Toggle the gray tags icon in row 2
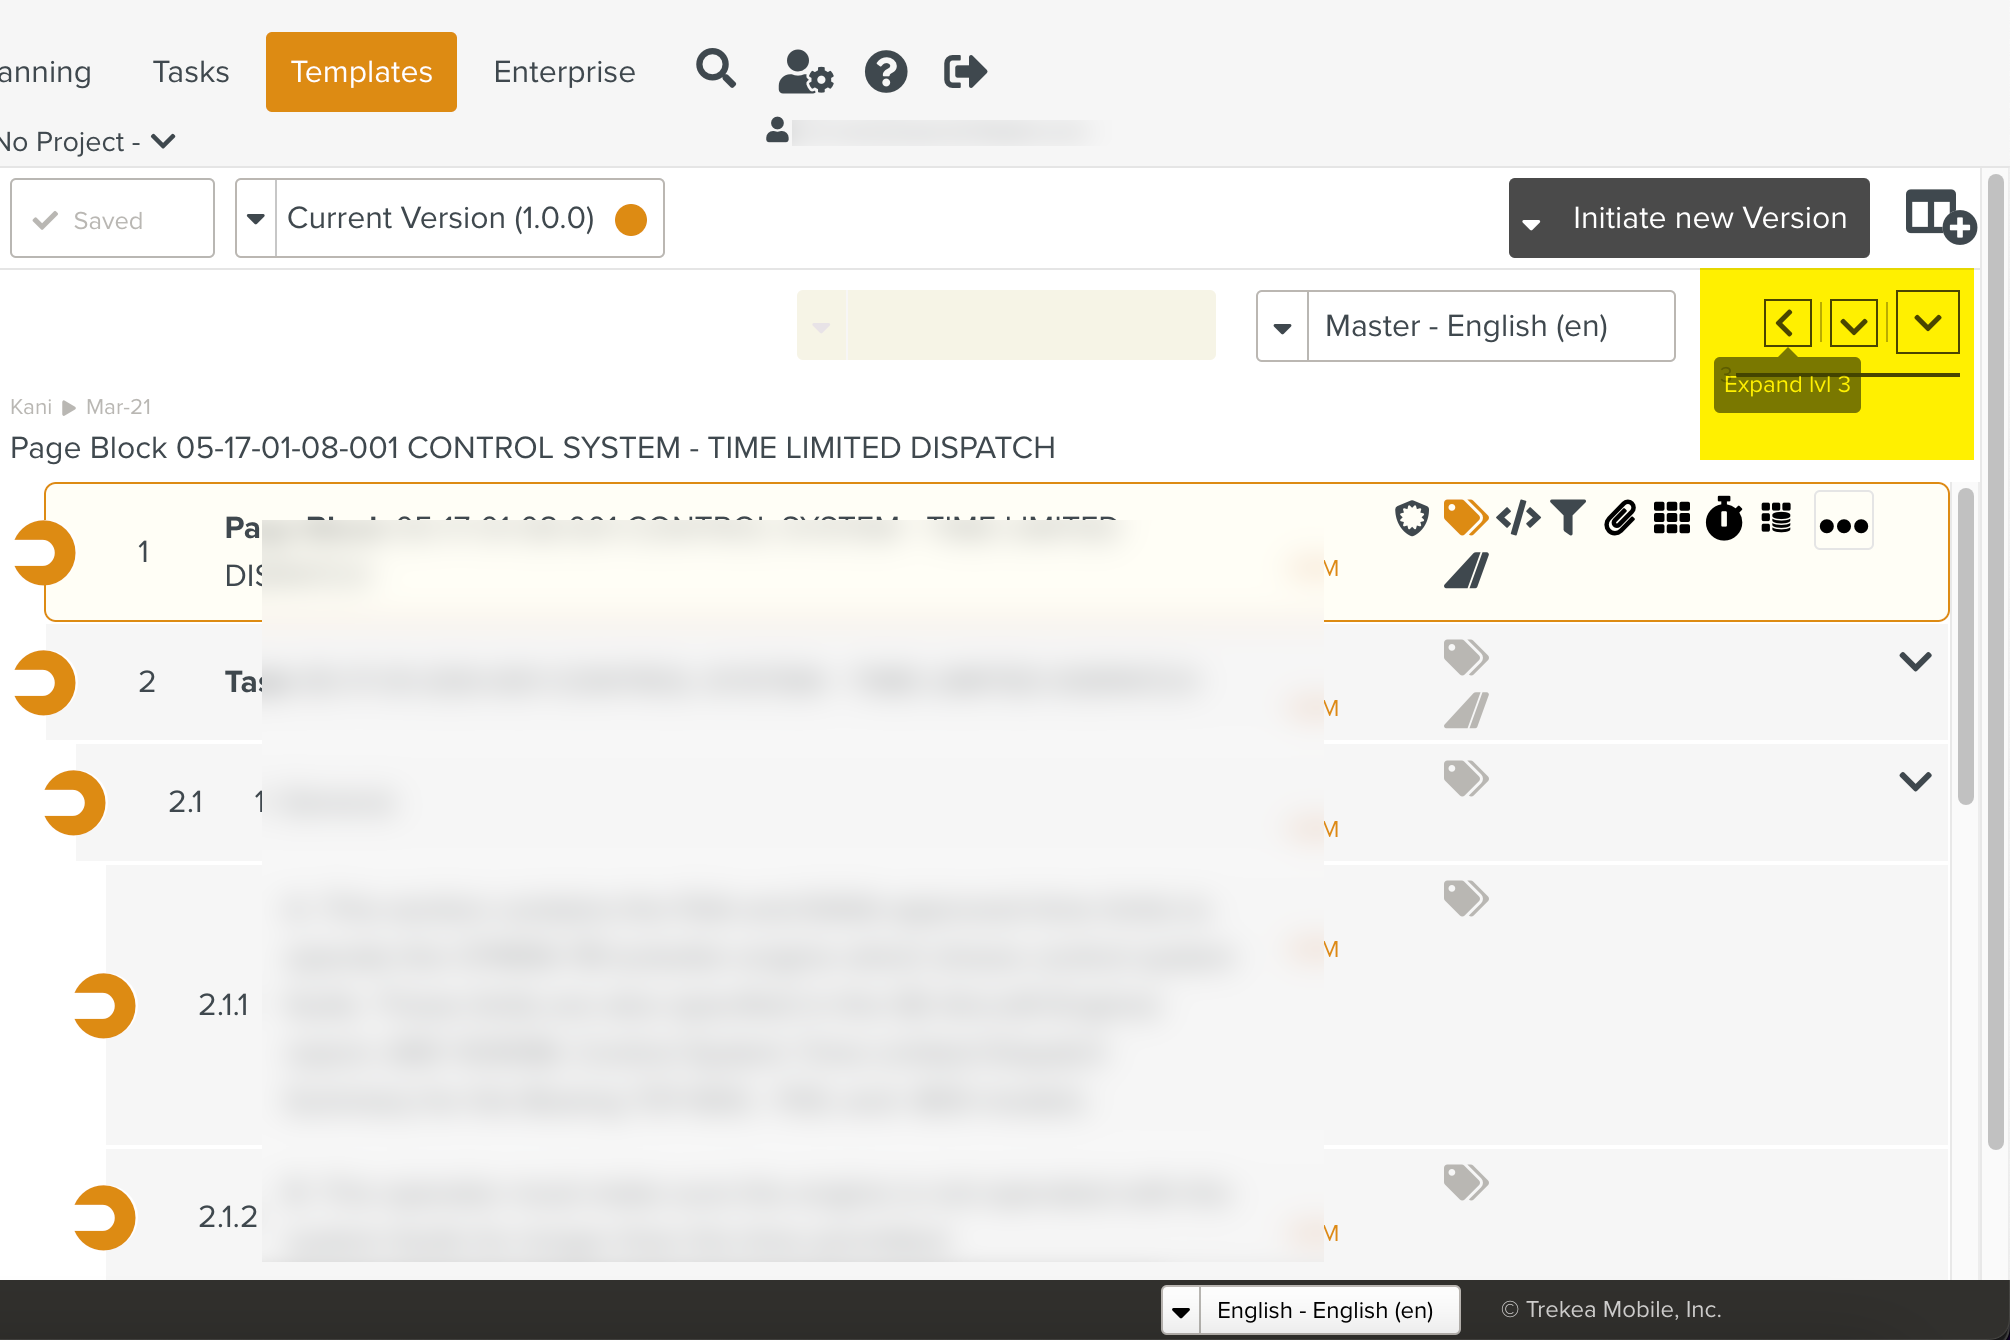 coord(1465,657)
